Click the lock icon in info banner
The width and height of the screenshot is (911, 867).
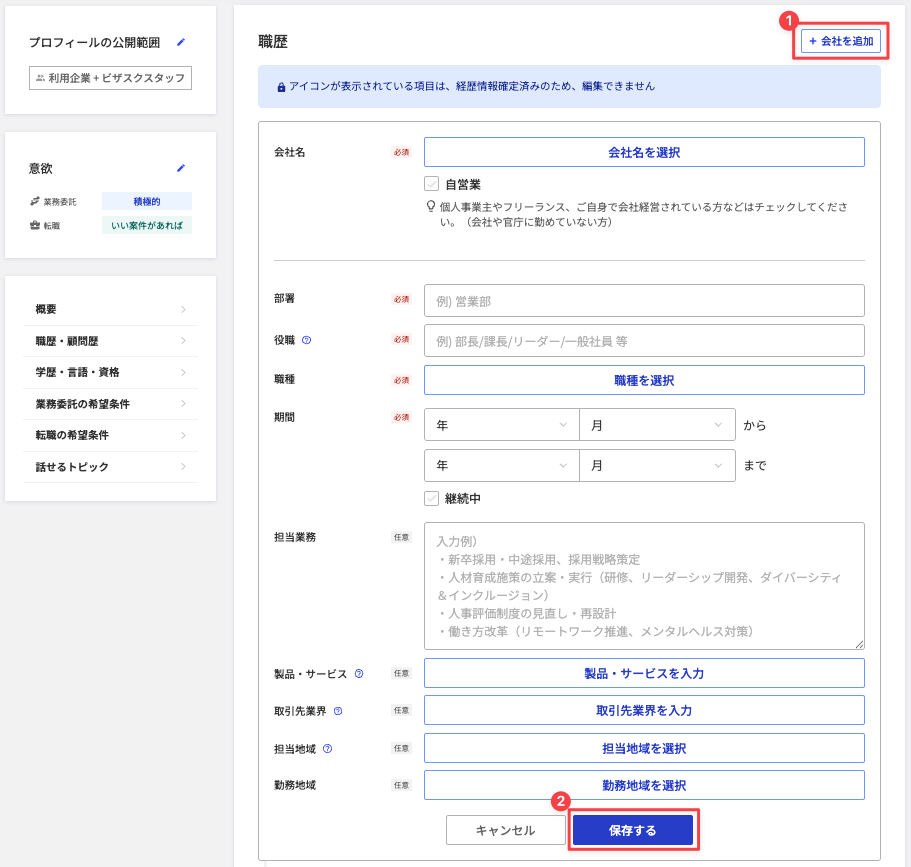pos(281,87)
